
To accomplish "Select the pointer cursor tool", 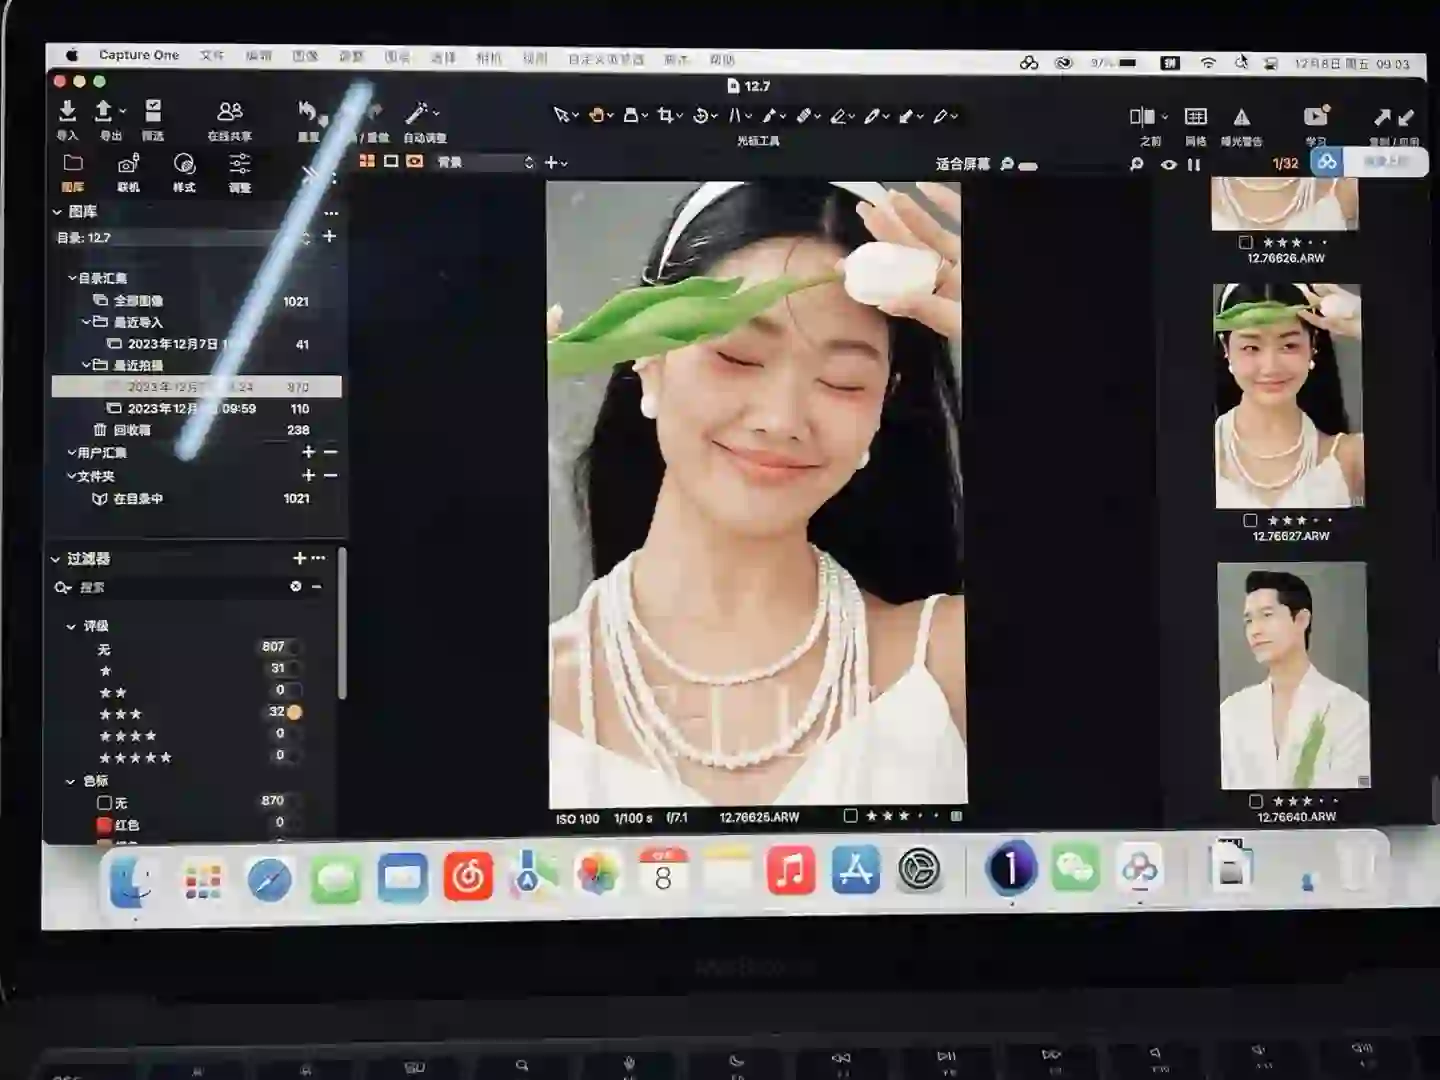I will [x=561, y=116].
